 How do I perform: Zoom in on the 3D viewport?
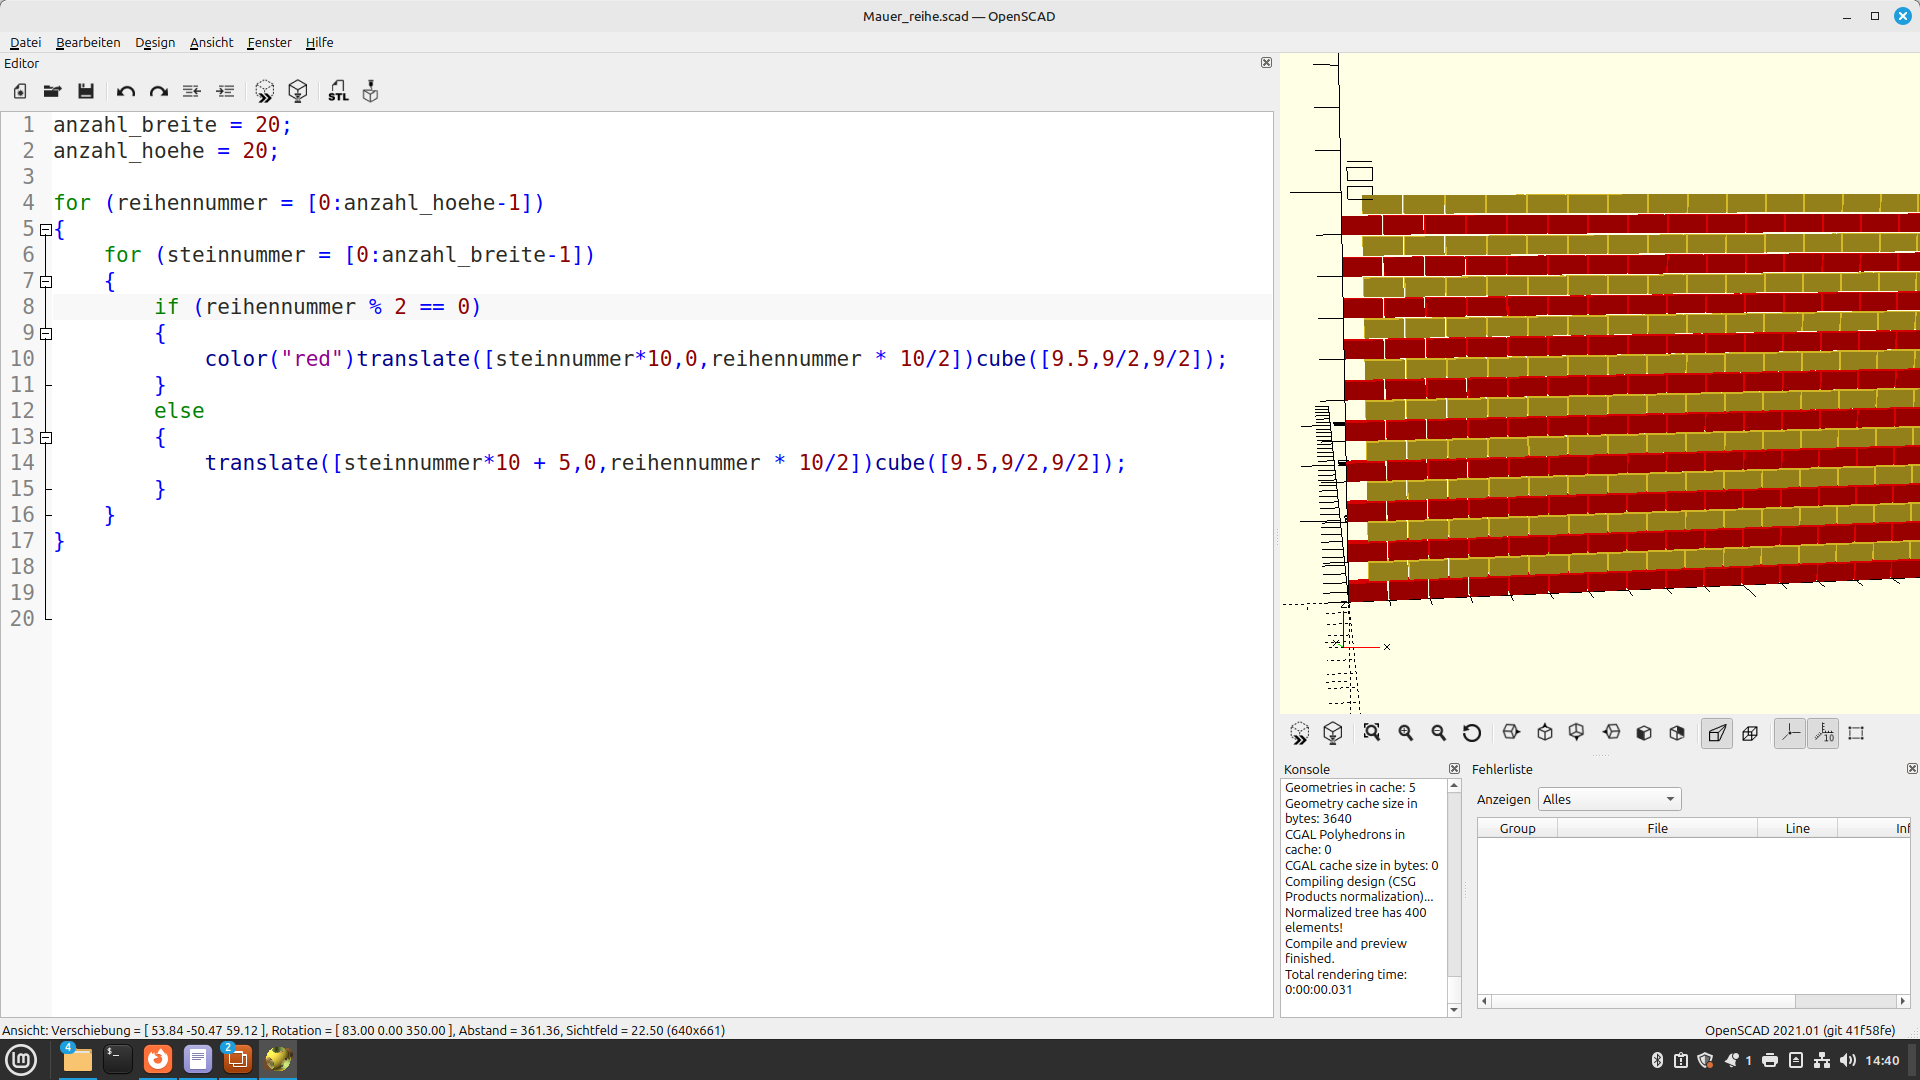point(1406,733)
